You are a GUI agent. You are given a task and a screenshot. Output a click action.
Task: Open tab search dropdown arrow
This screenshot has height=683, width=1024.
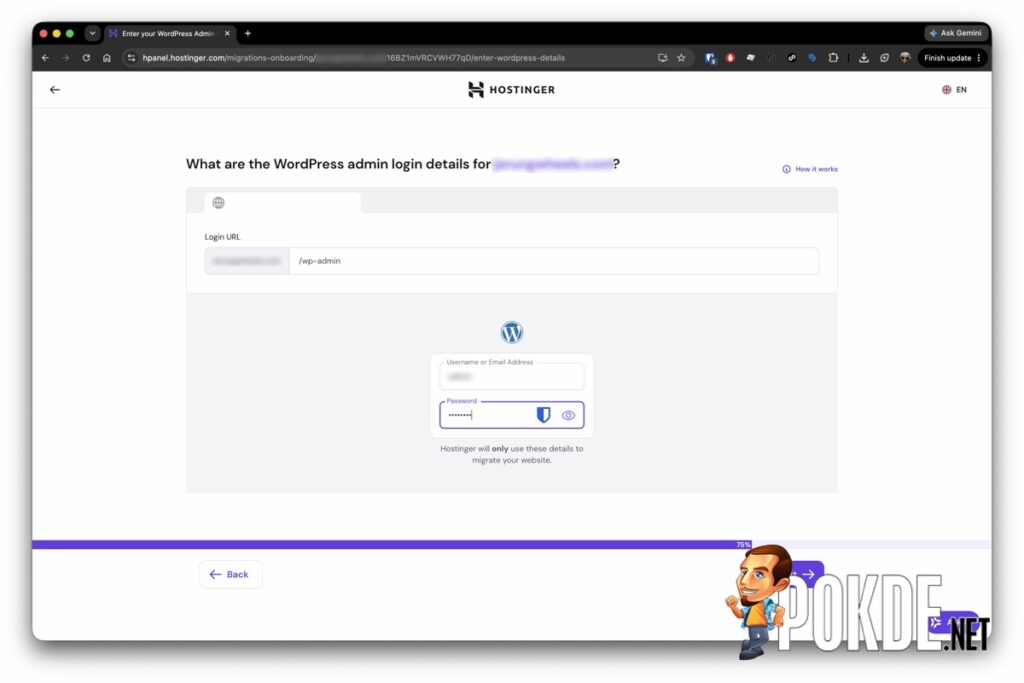click(92, 33)
